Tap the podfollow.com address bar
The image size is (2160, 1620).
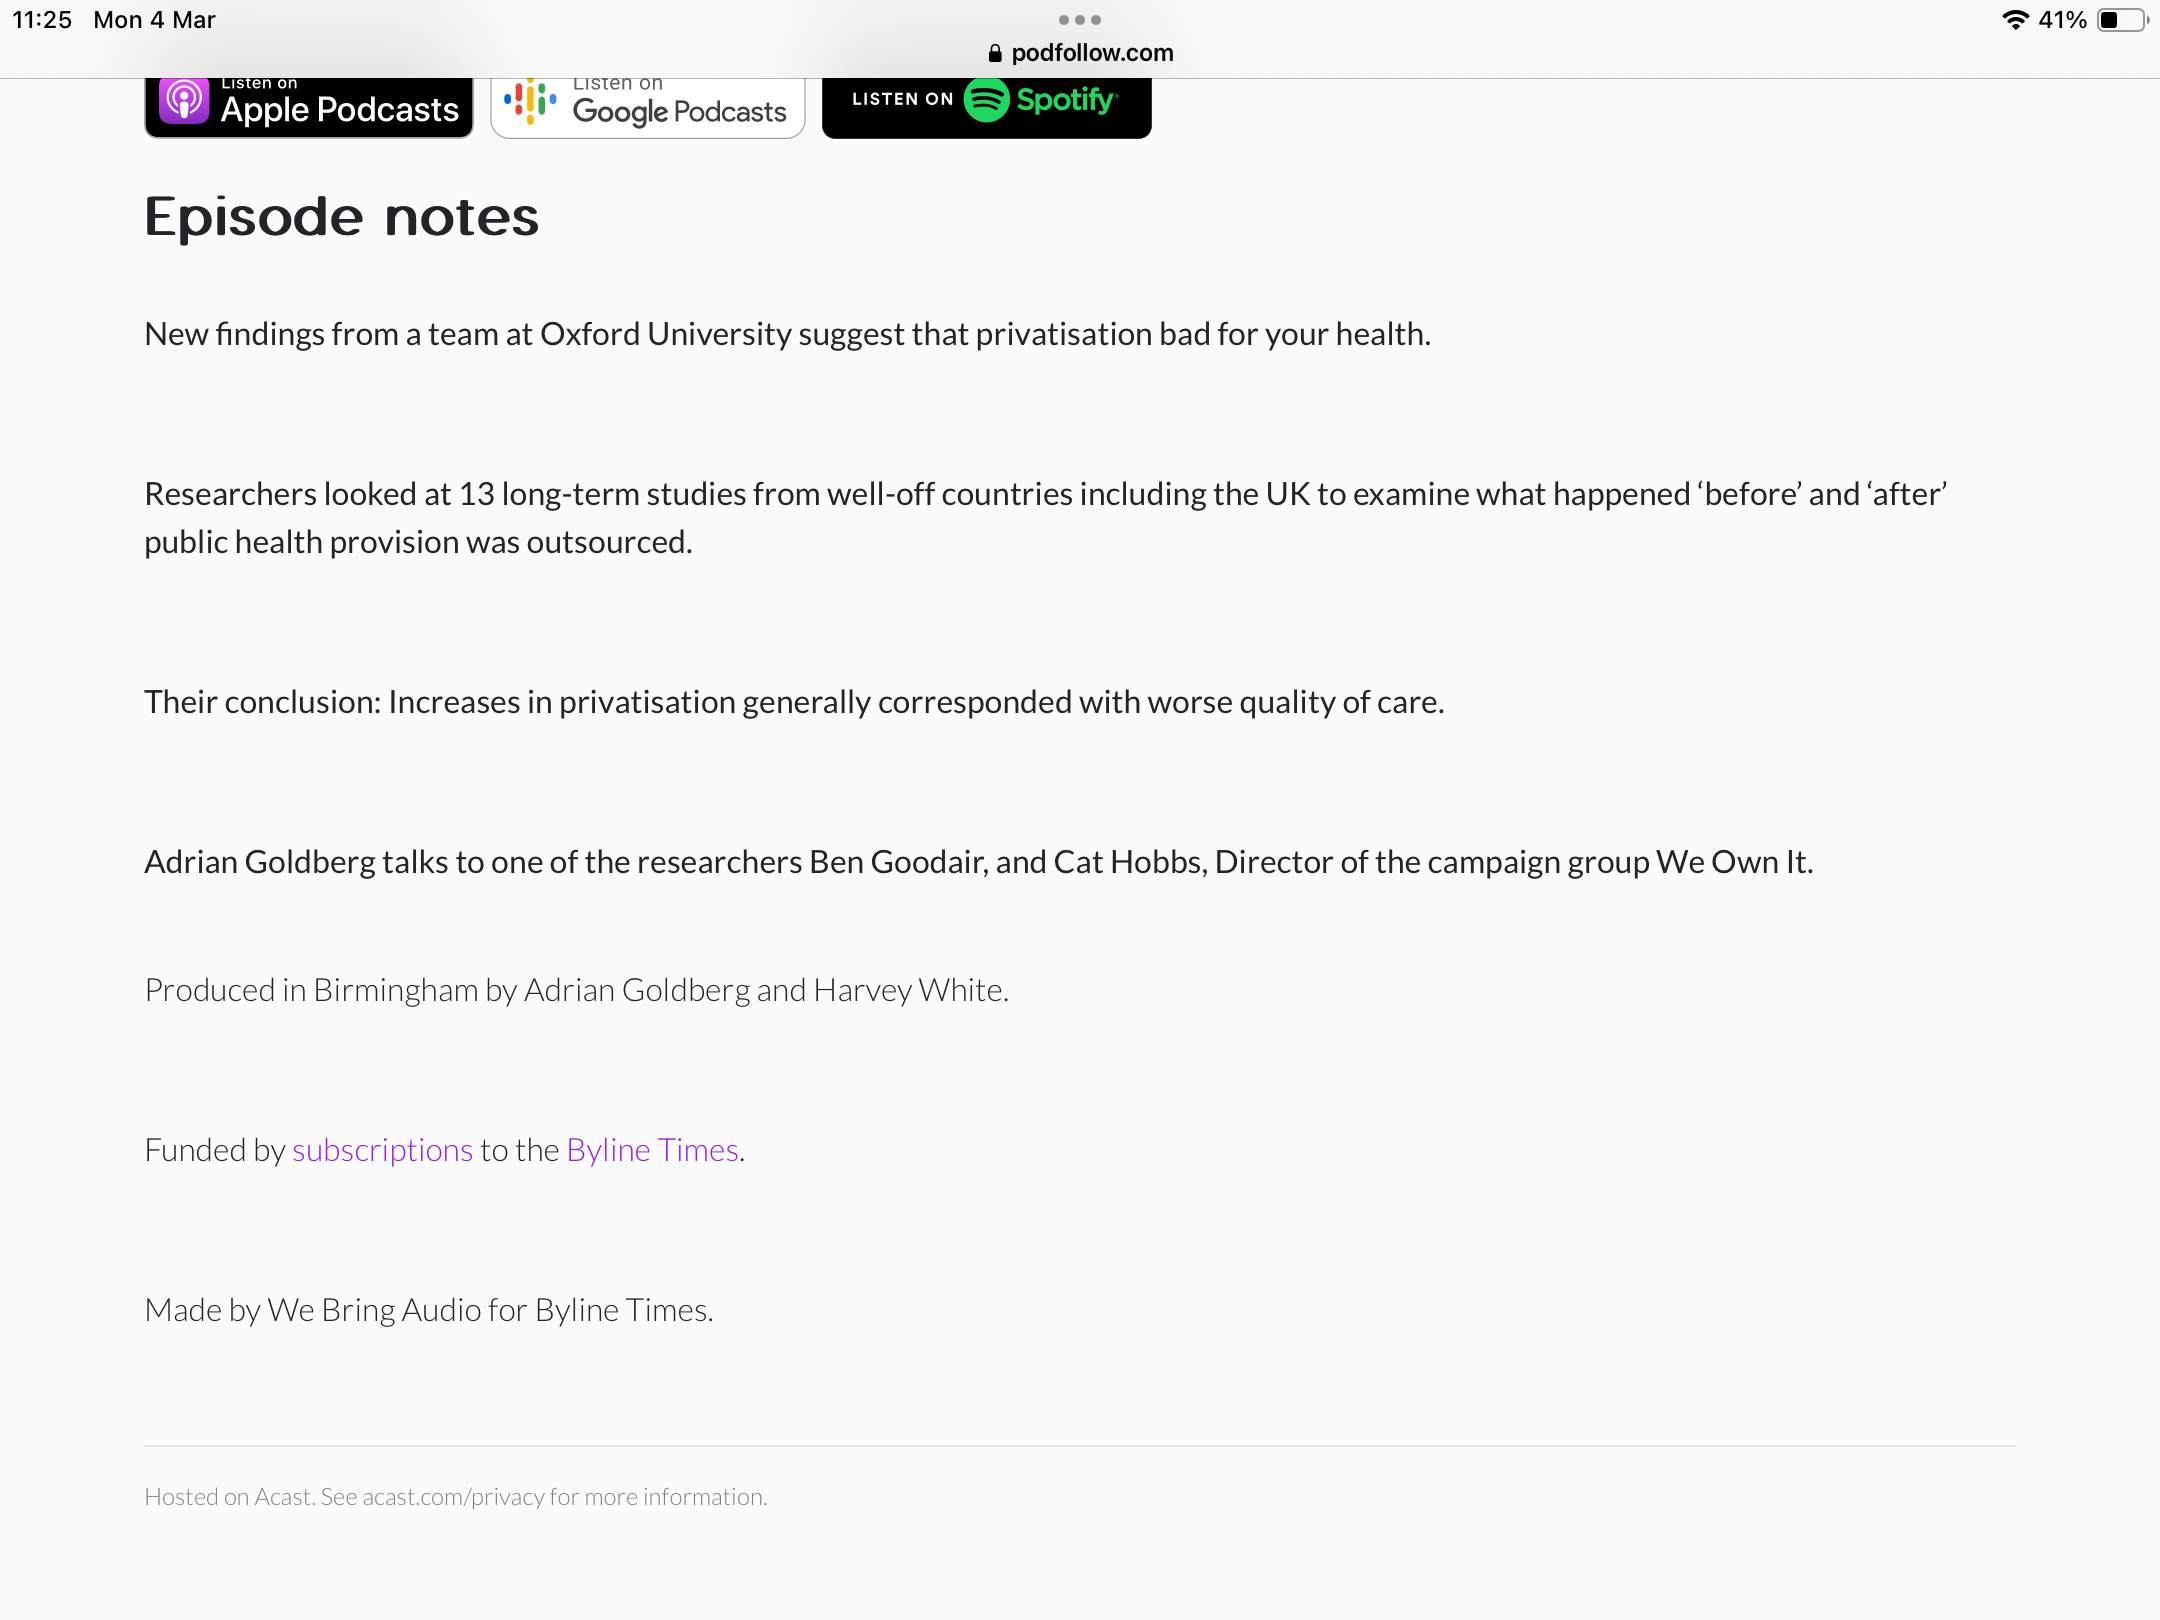(x=1080, y=53)
